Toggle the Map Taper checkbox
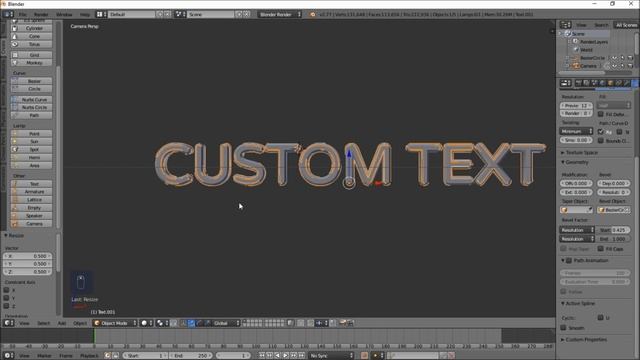Screen dimensions: 640x360 tap(563, 248)
